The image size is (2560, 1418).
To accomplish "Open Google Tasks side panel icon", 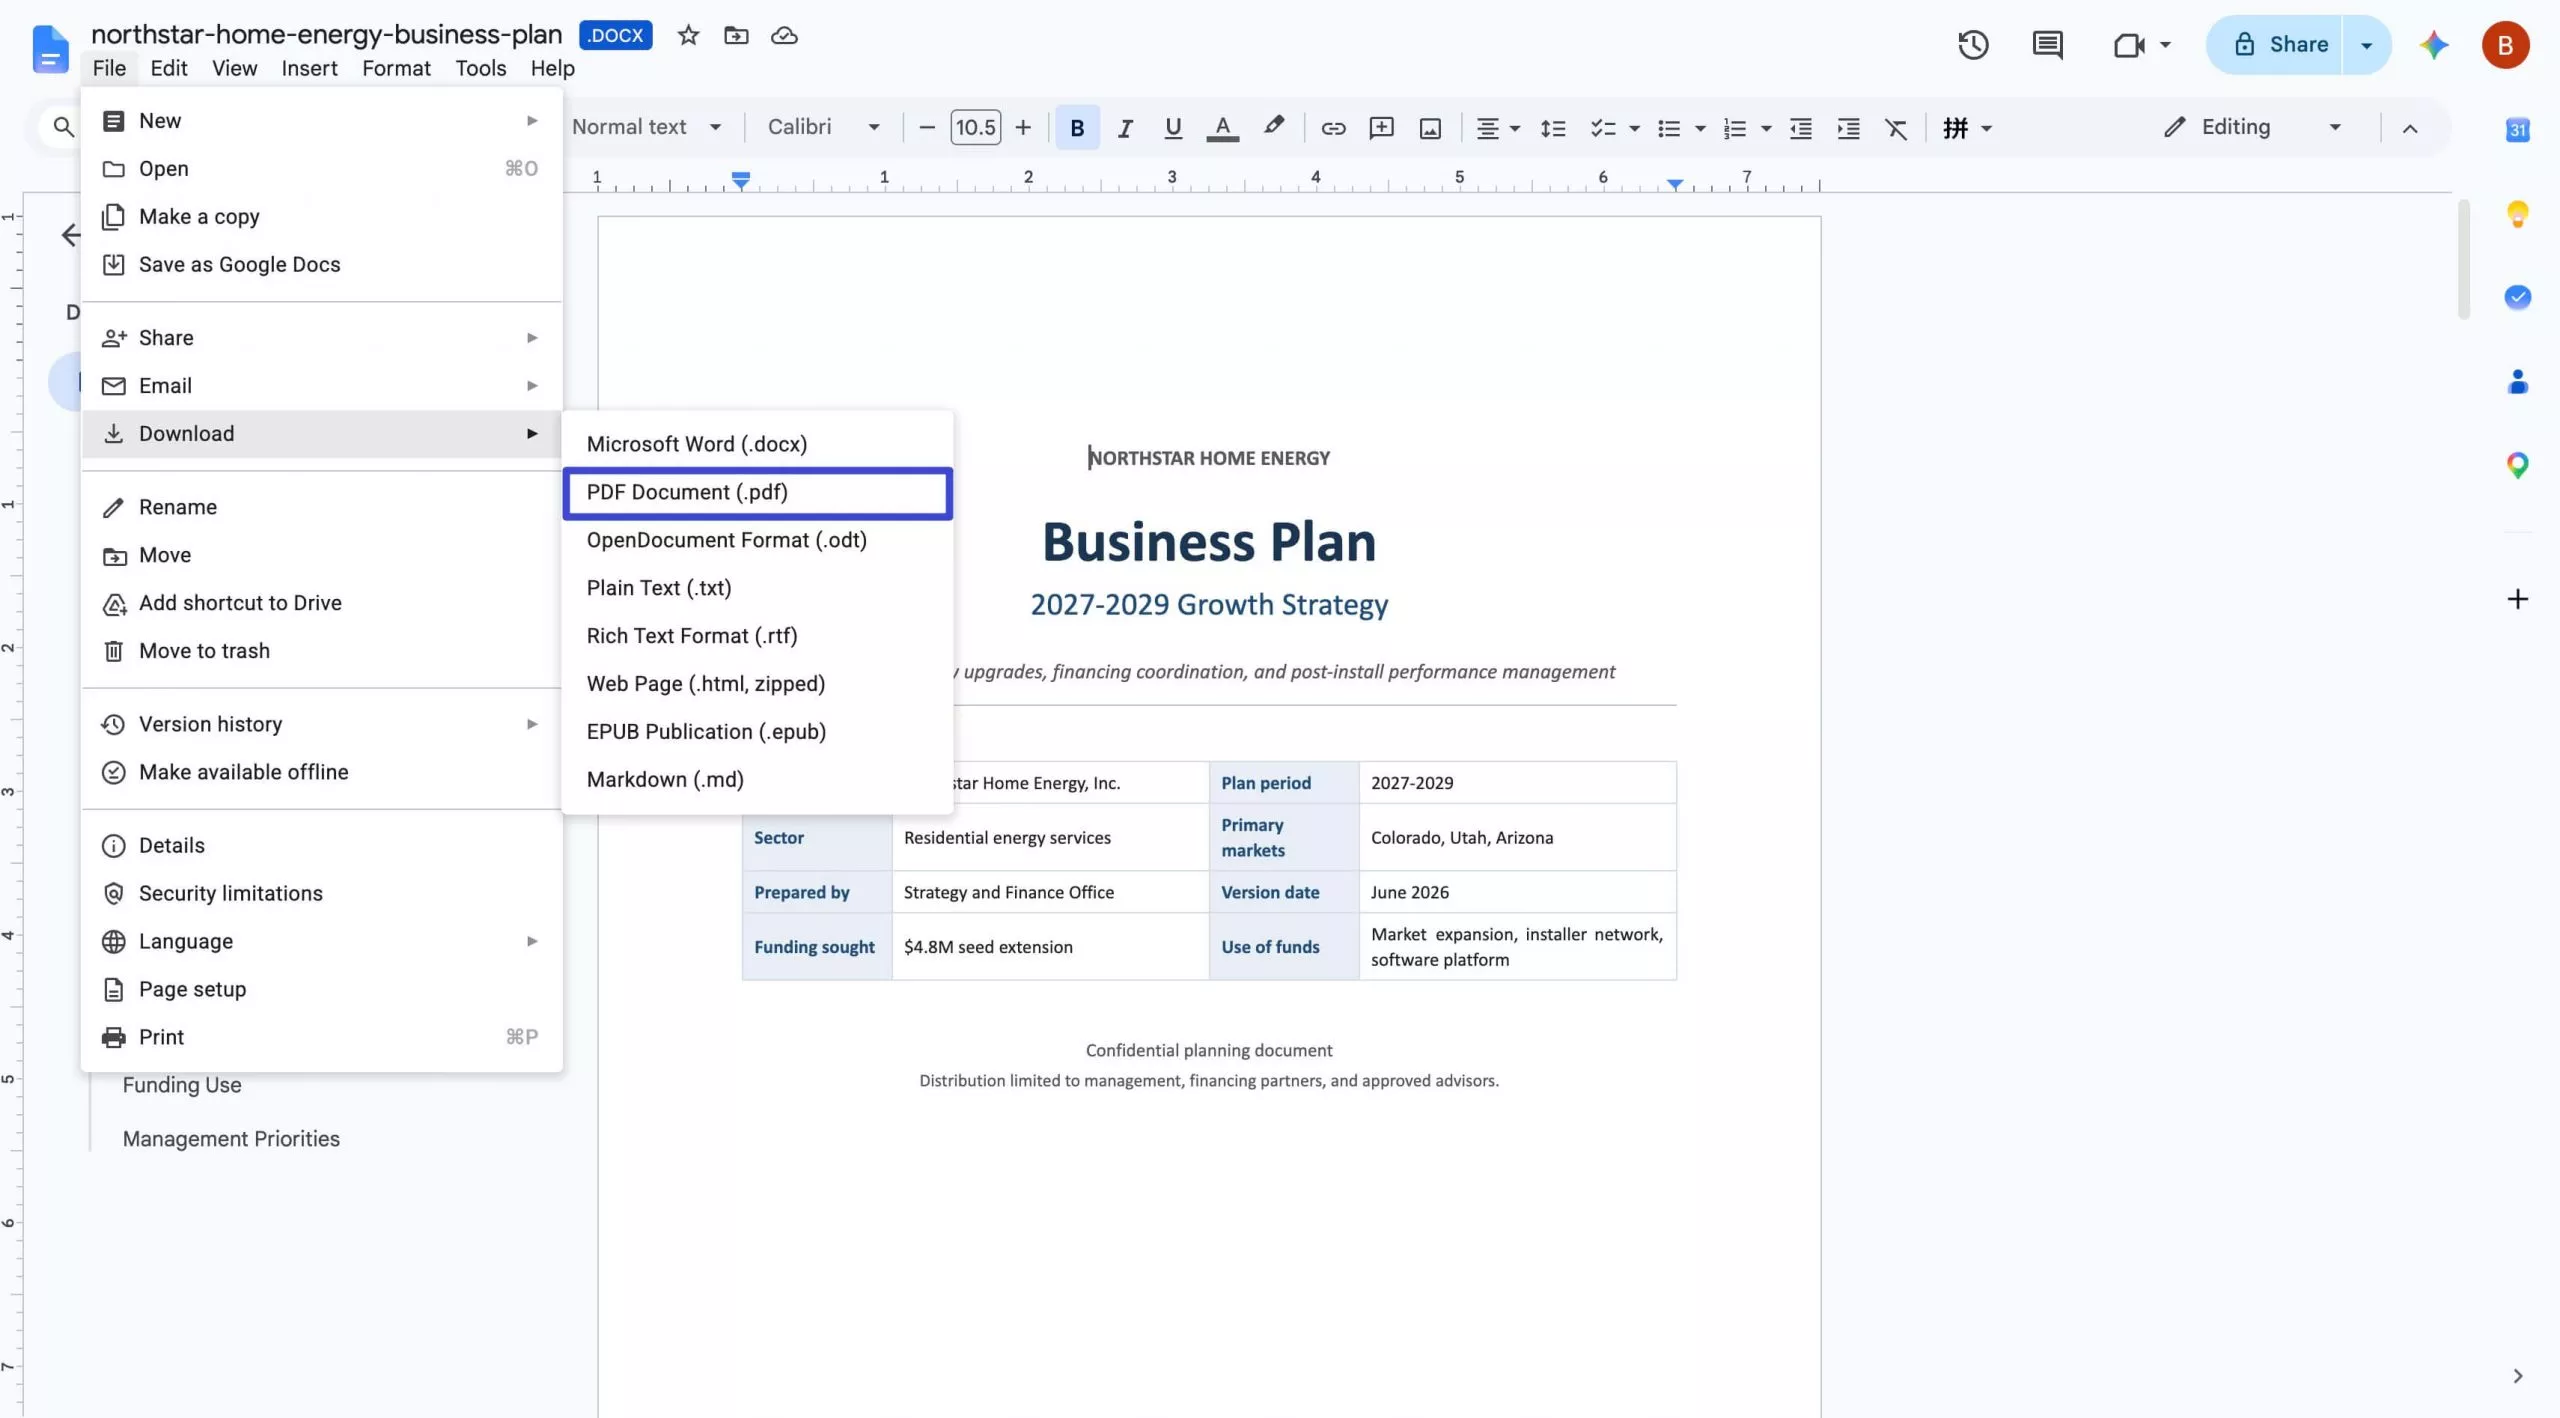I will point(2517,297).
